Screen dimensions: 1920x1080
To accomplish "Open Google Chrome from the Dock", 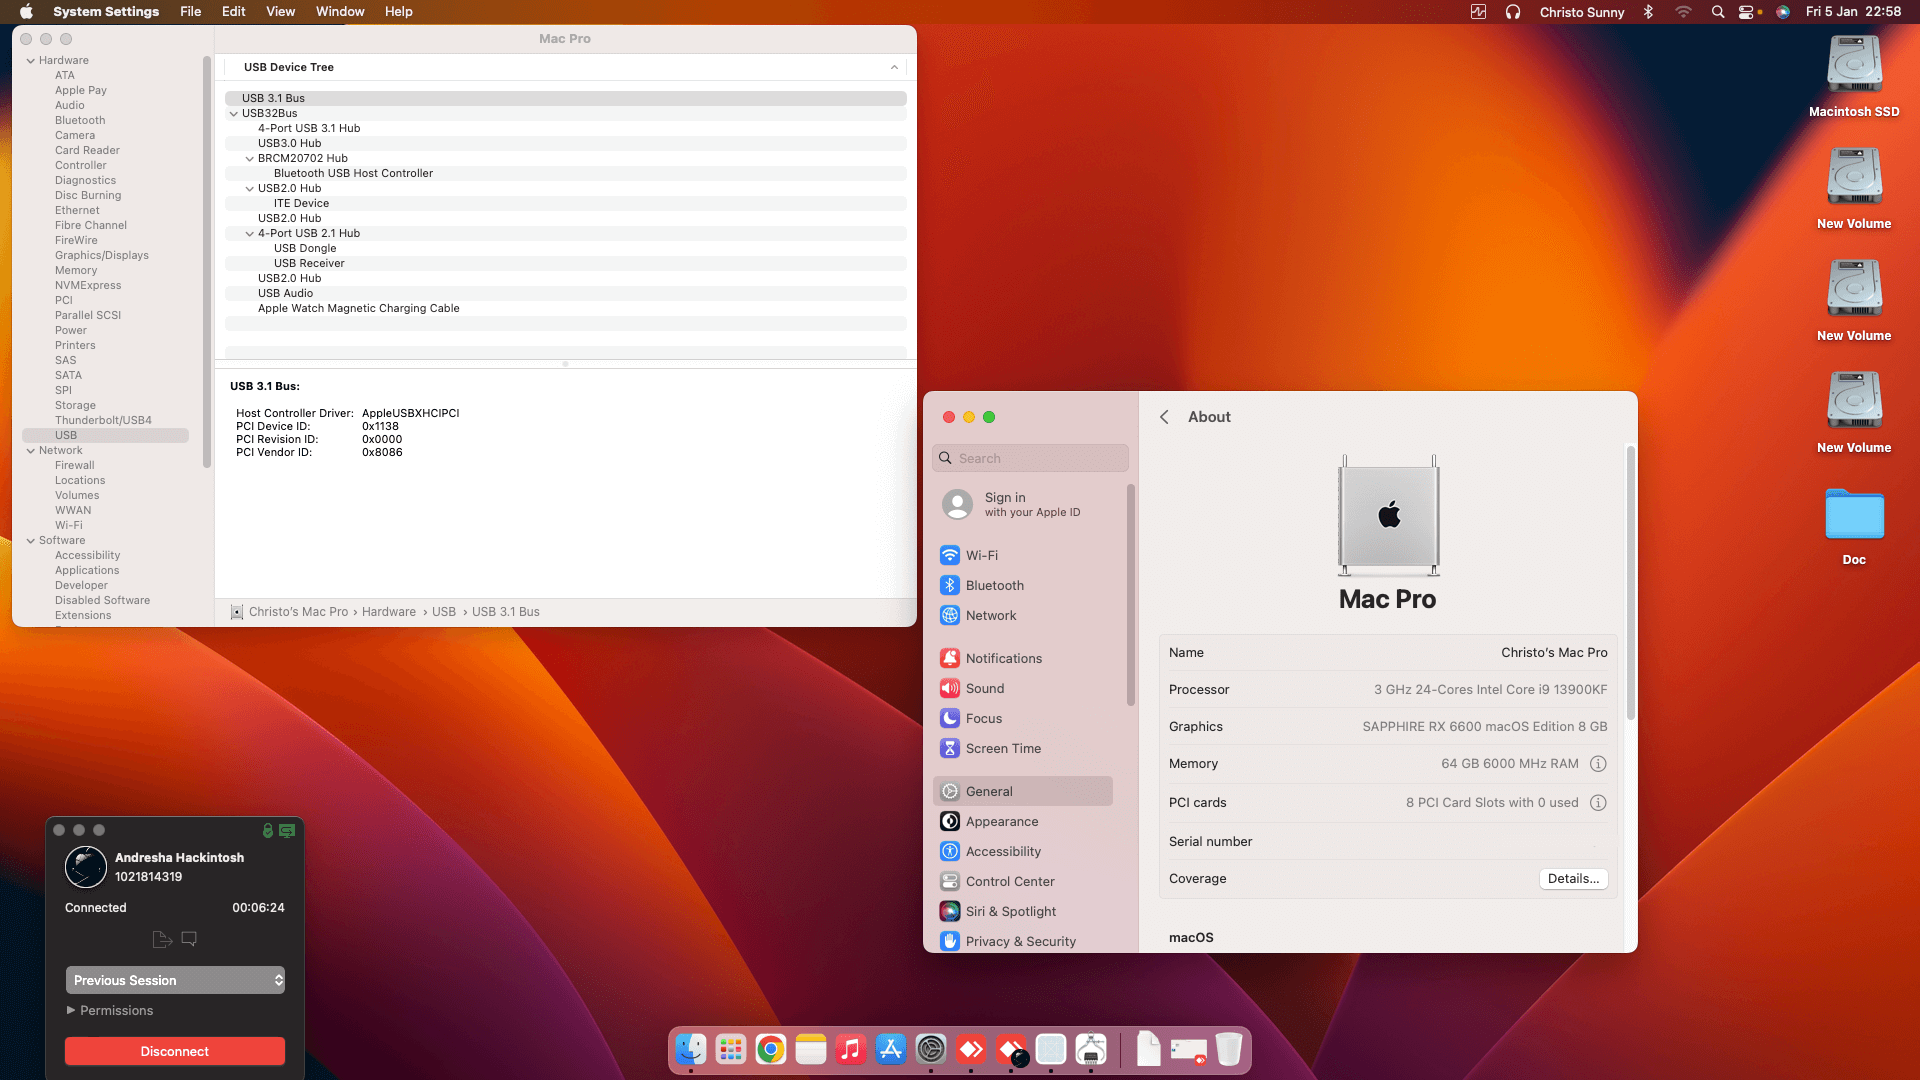I will click(770, 1049).
